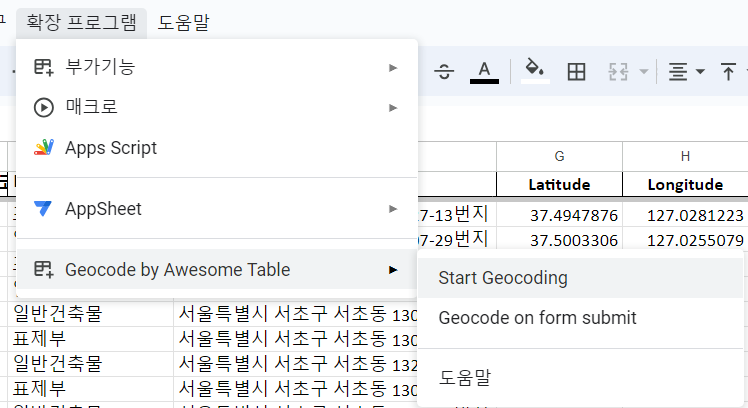
Task: Open 매크로 submenu
Action: pos(217,107)
